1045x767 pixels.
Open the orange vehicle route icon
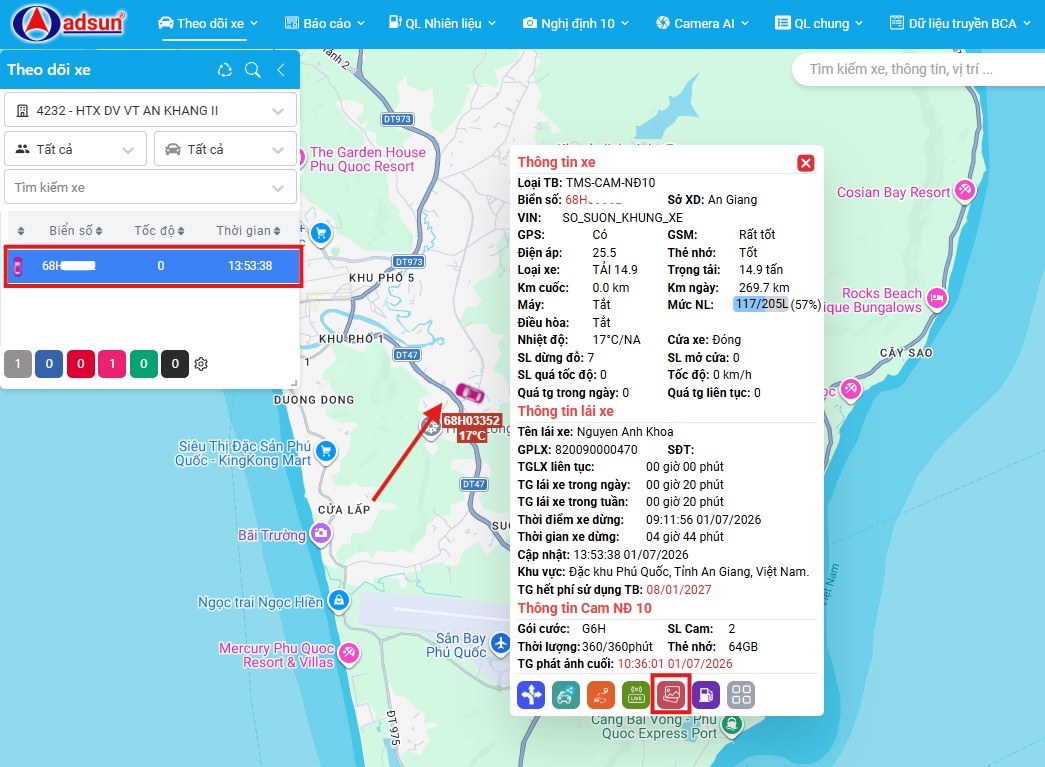pyautogui.click(x=600, y=695)
